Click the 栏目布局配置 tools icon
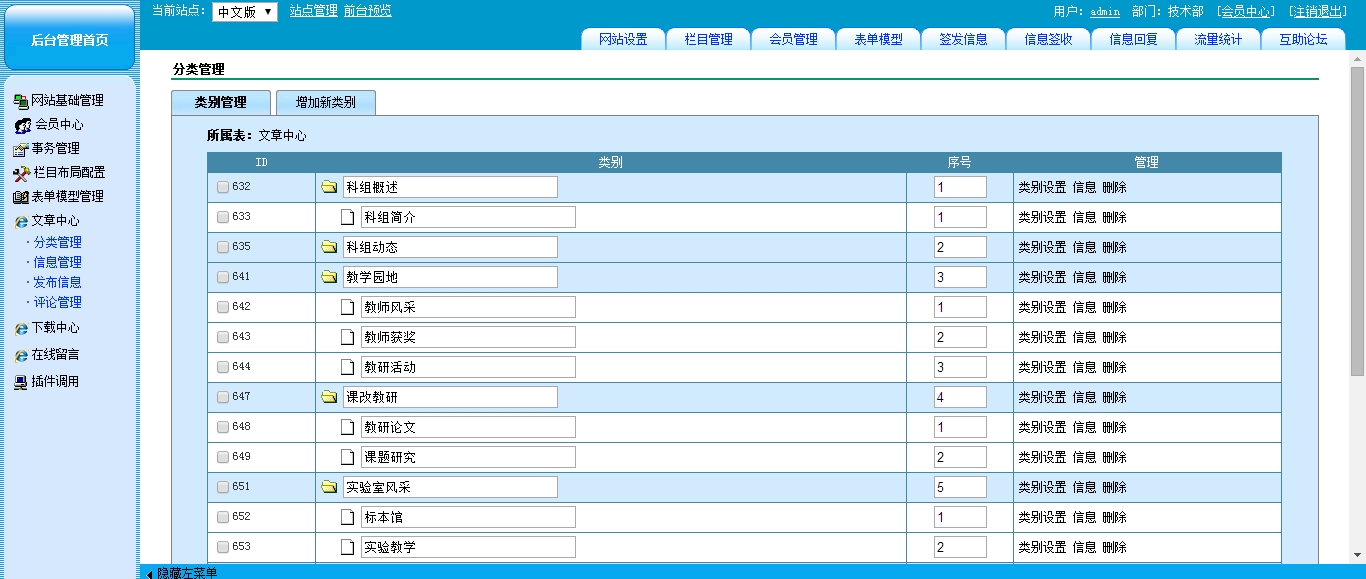Viewport: 1366px width, 579px height. tap(21, 173)
